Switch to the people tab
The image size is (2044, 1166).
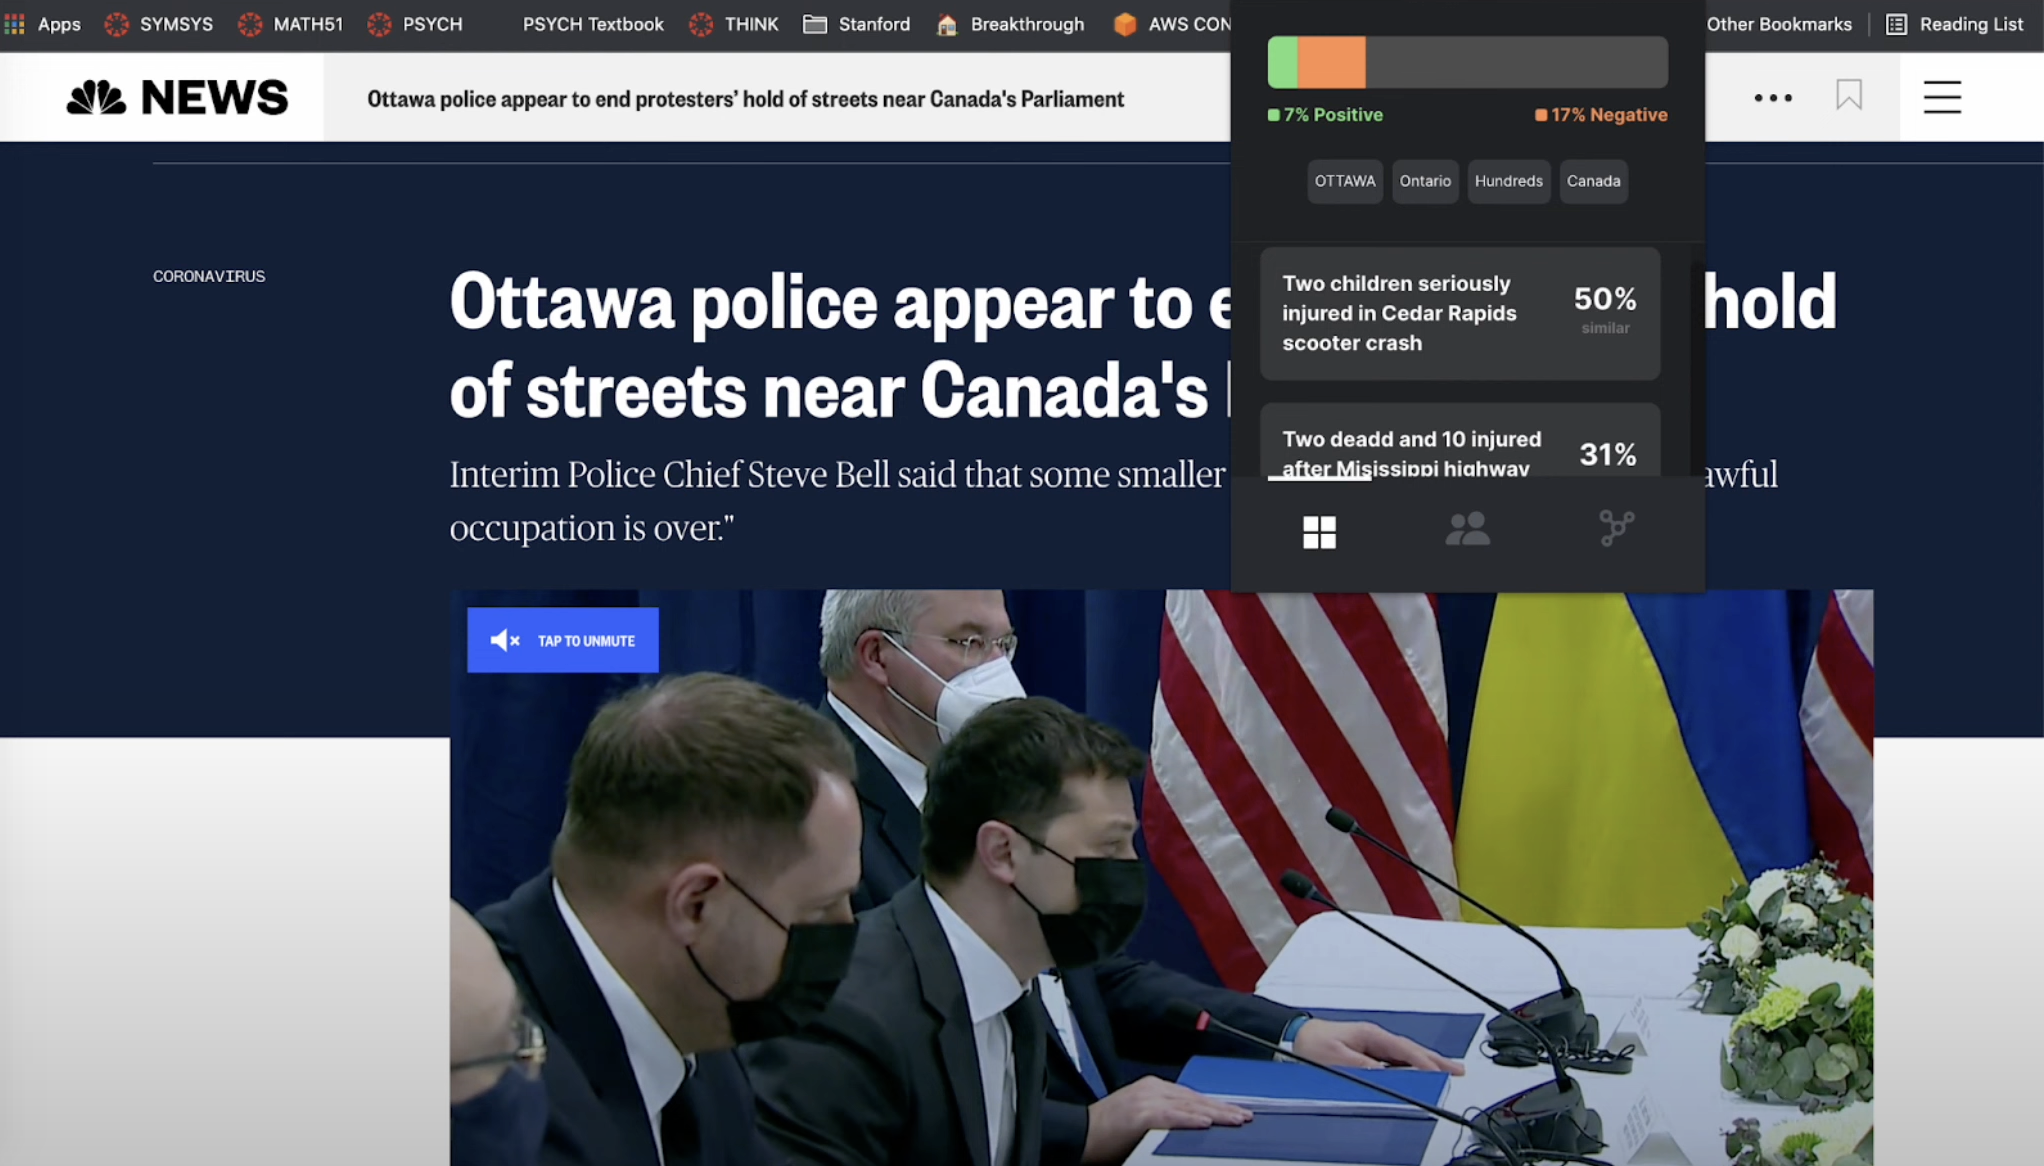(x=1467, y=529)
